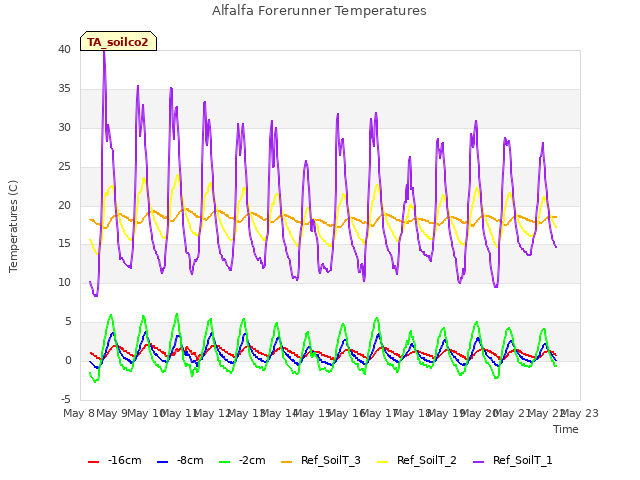The height and width of the screenshot is (480, 640).
Task: Toggle Ref_SoilT_1 legend label
Action: click(x=523, y=460)
